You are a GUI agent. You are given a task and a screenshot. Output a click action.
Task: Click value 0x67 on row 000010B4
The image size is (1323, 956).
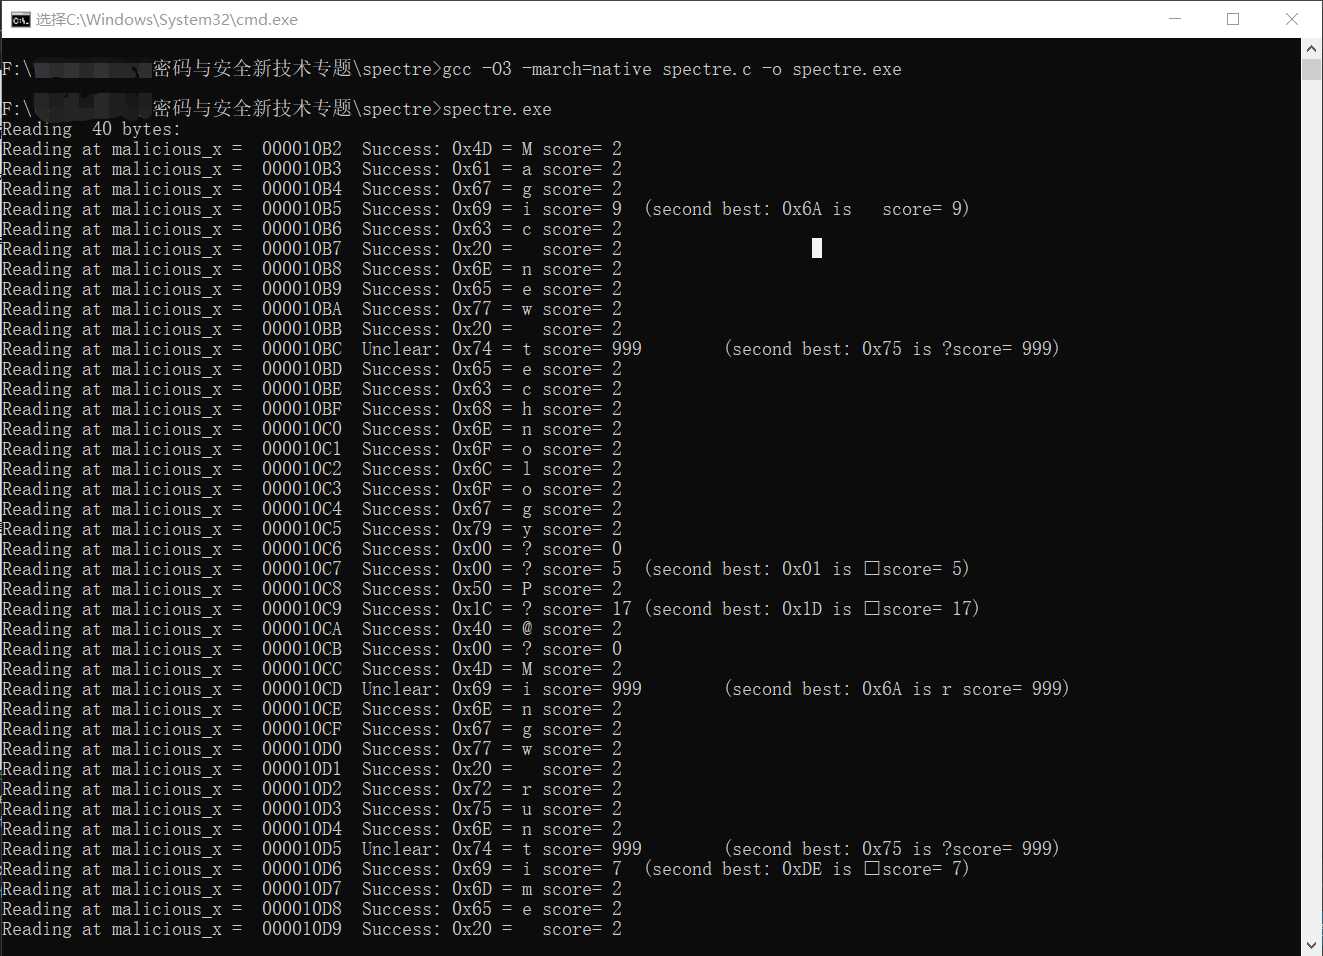[x=472, y=189]
